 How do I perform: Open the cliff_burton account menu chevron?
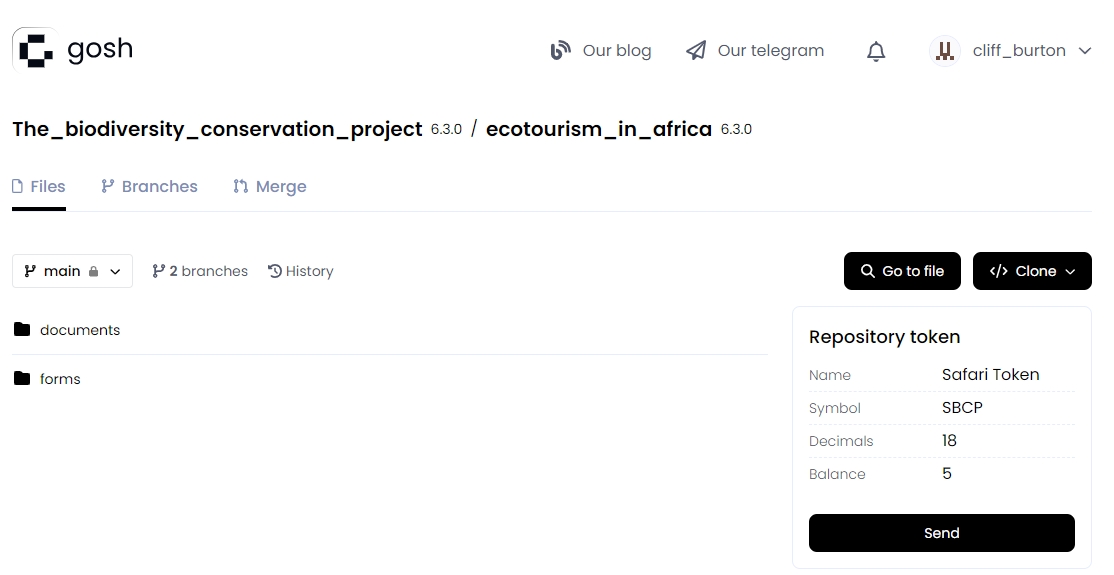pos(1085,51)
